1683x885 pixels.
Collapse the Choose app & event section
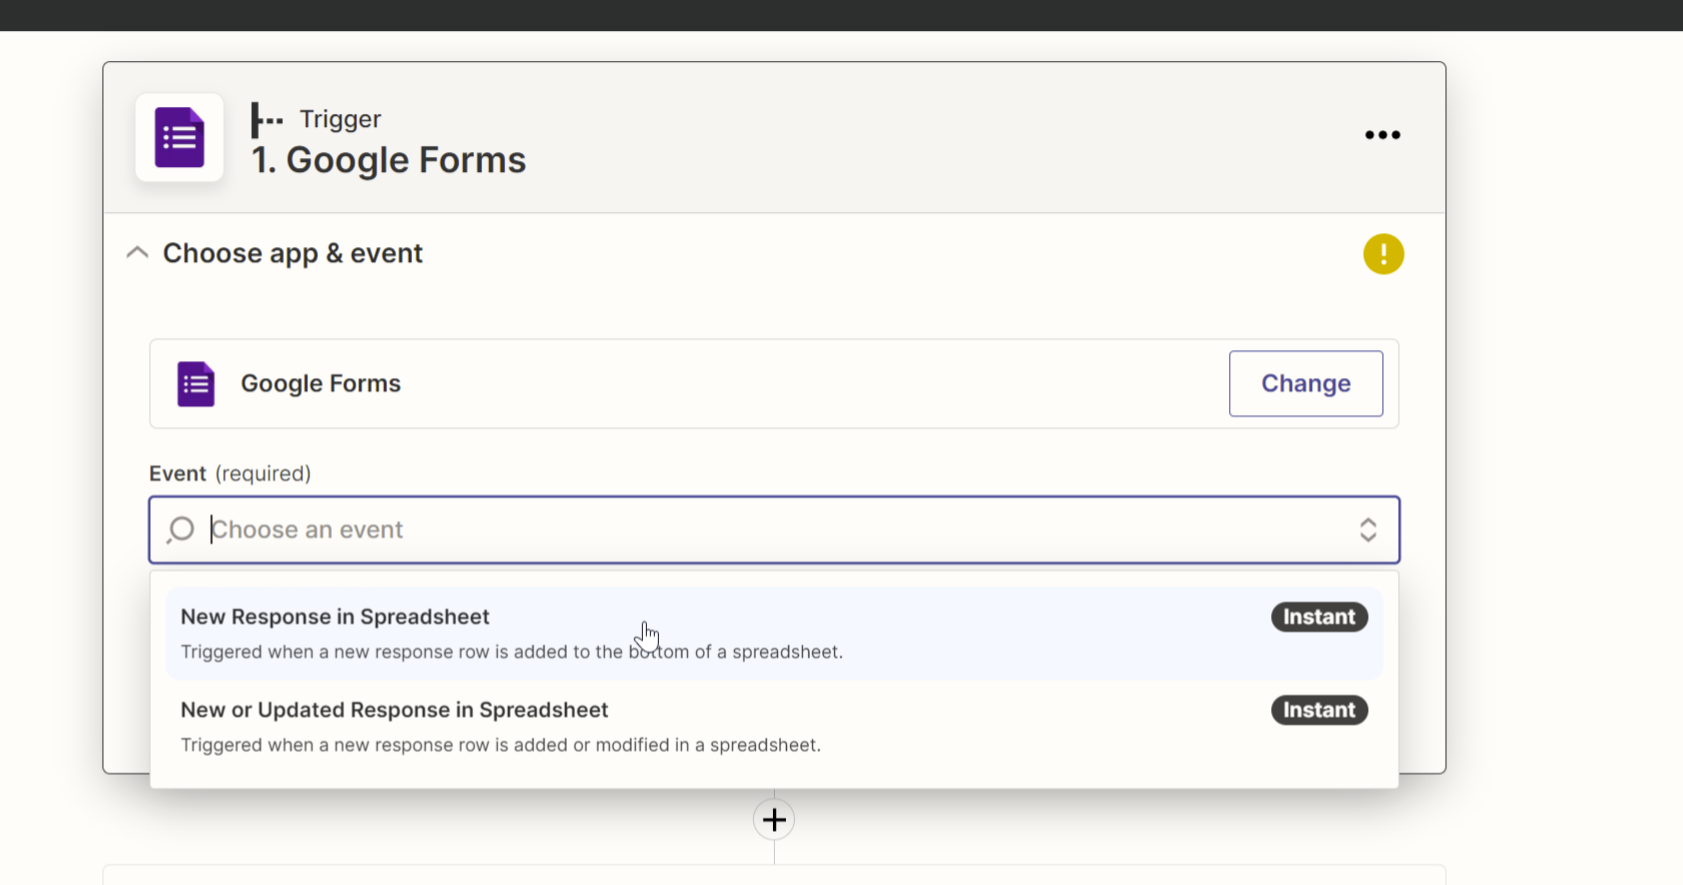click(137, 253)
